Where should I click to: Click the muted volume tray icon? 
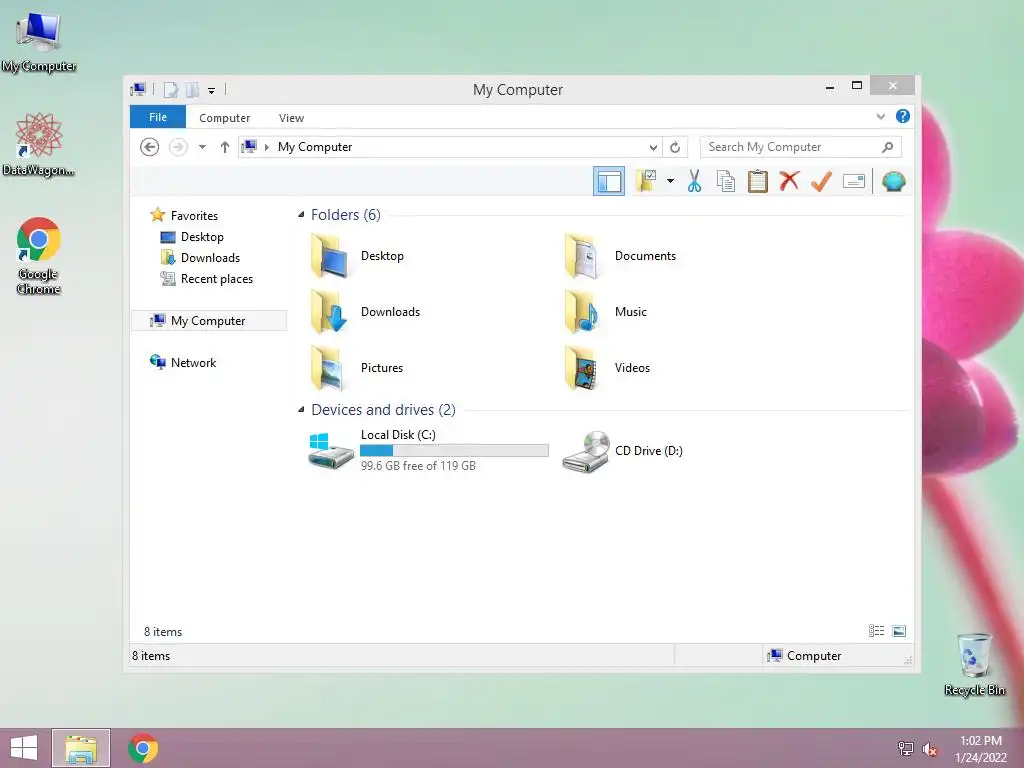[x=930, y=749]
